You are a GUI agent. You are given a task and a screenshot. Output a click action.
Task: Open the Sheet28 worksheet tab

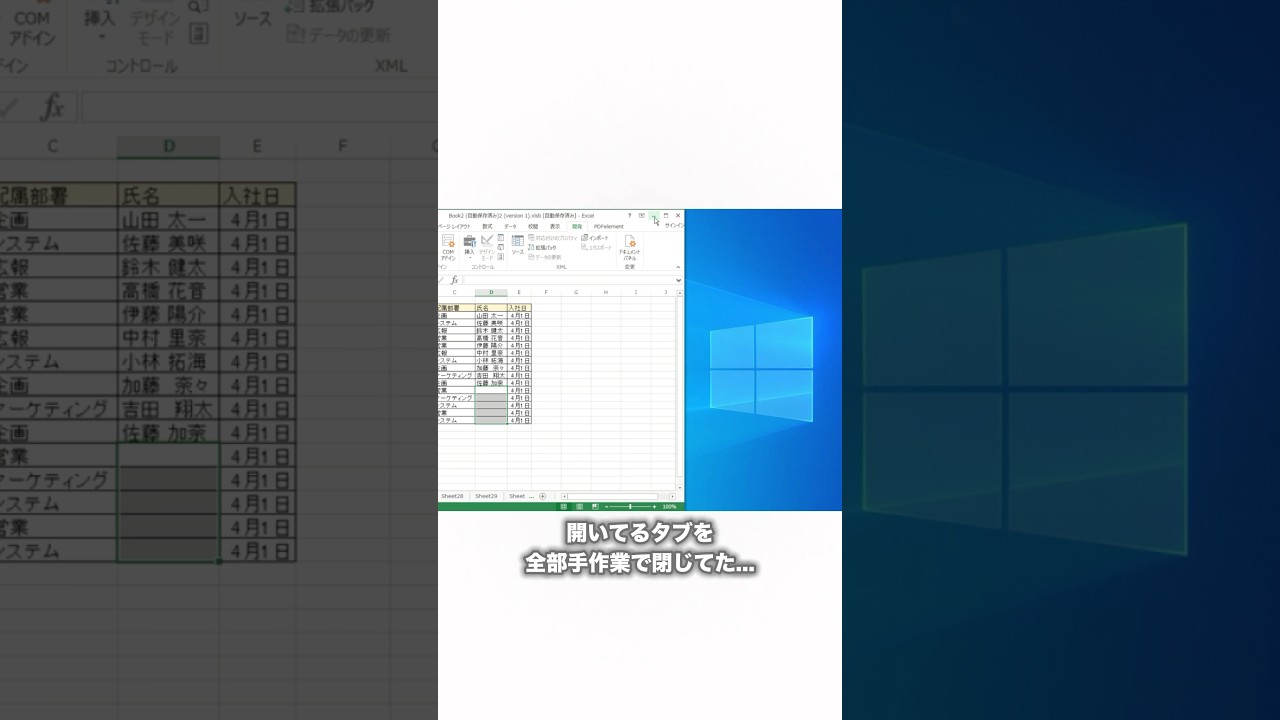[x=452, y=496]
